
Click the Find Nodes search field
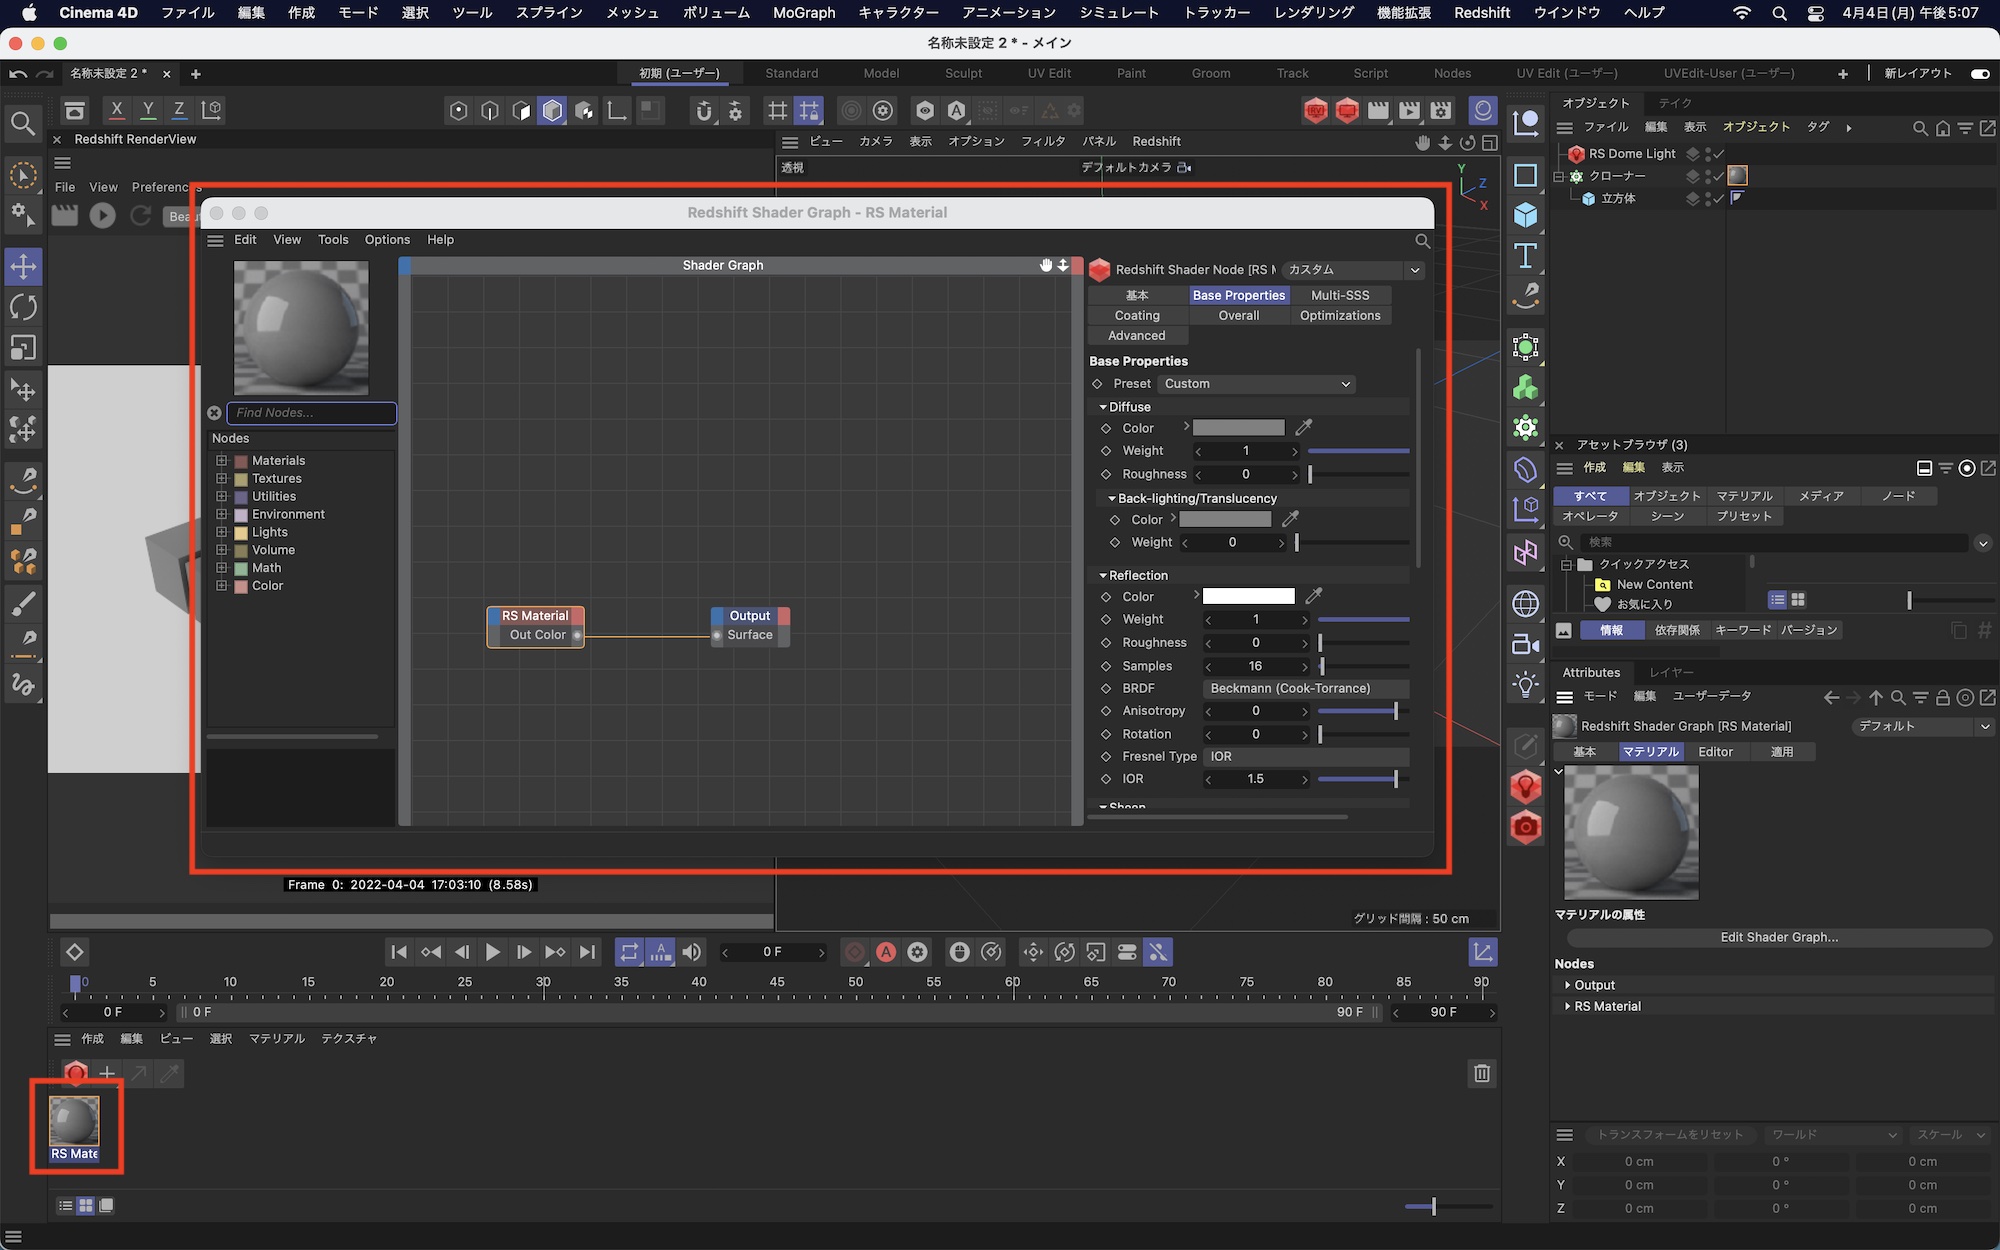click(x=311, y=412)
